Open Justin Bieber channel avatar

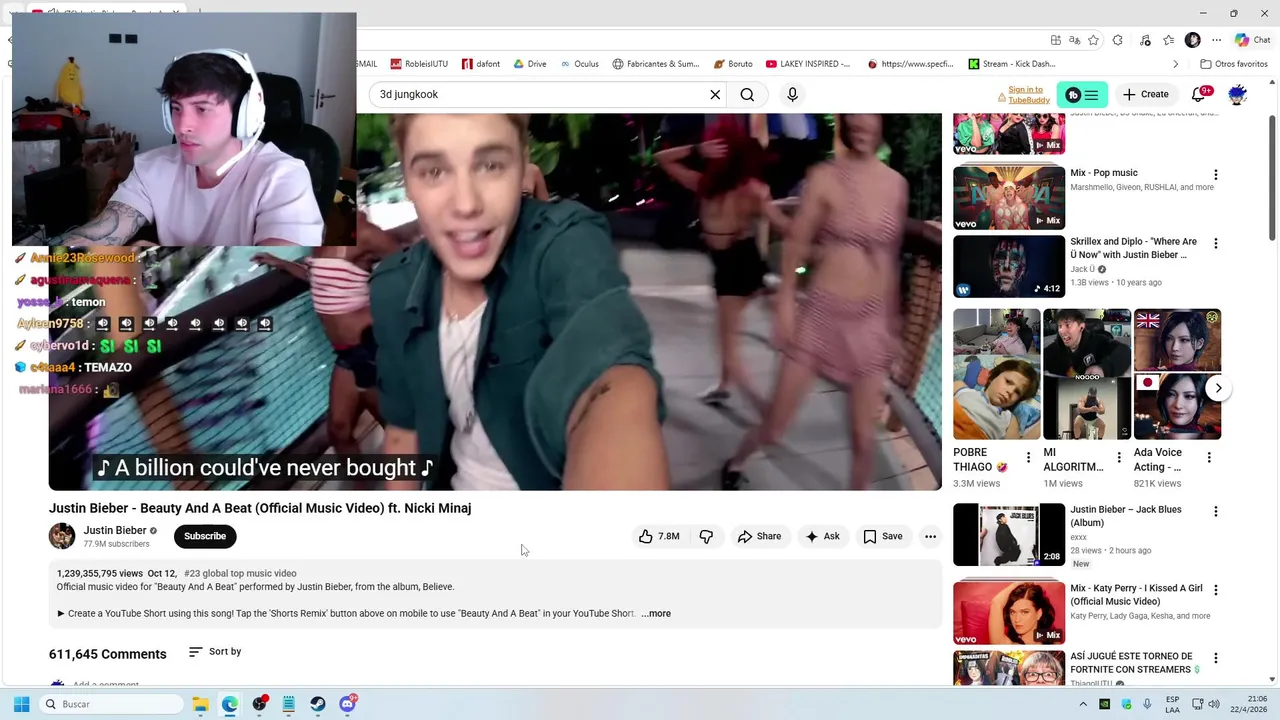tap(62, 536)
